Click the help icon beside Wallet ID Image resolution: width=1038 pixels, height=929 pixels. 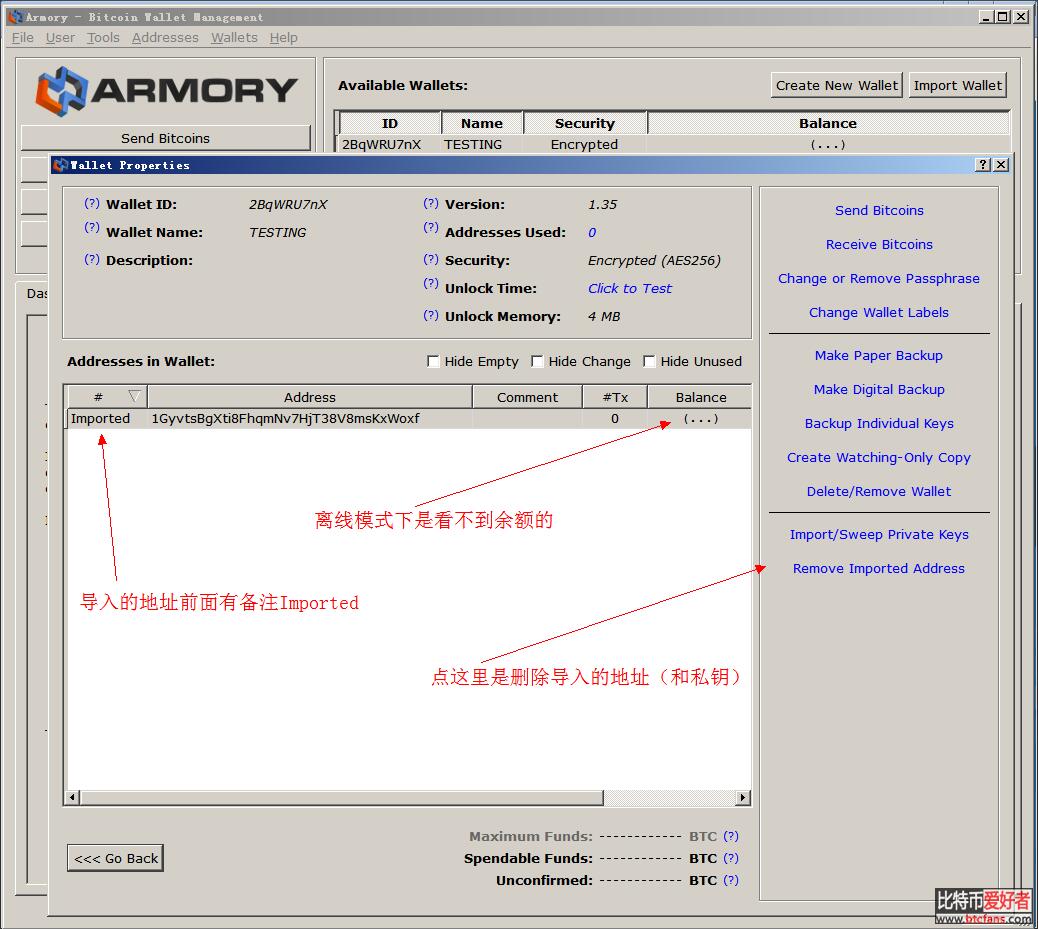(x=91, y=203)
